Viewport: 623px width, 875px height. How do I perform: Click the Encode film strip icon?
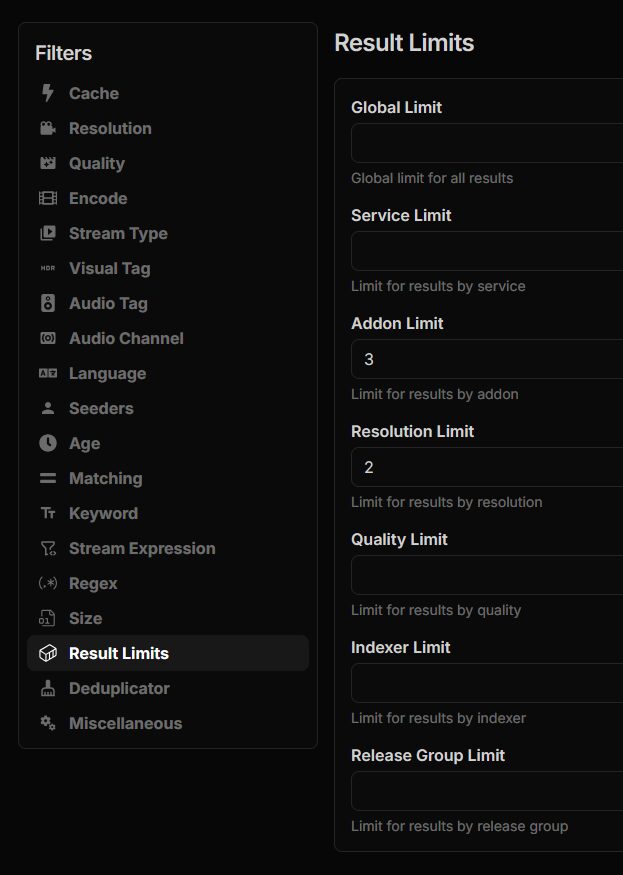(x=47, y=198)
